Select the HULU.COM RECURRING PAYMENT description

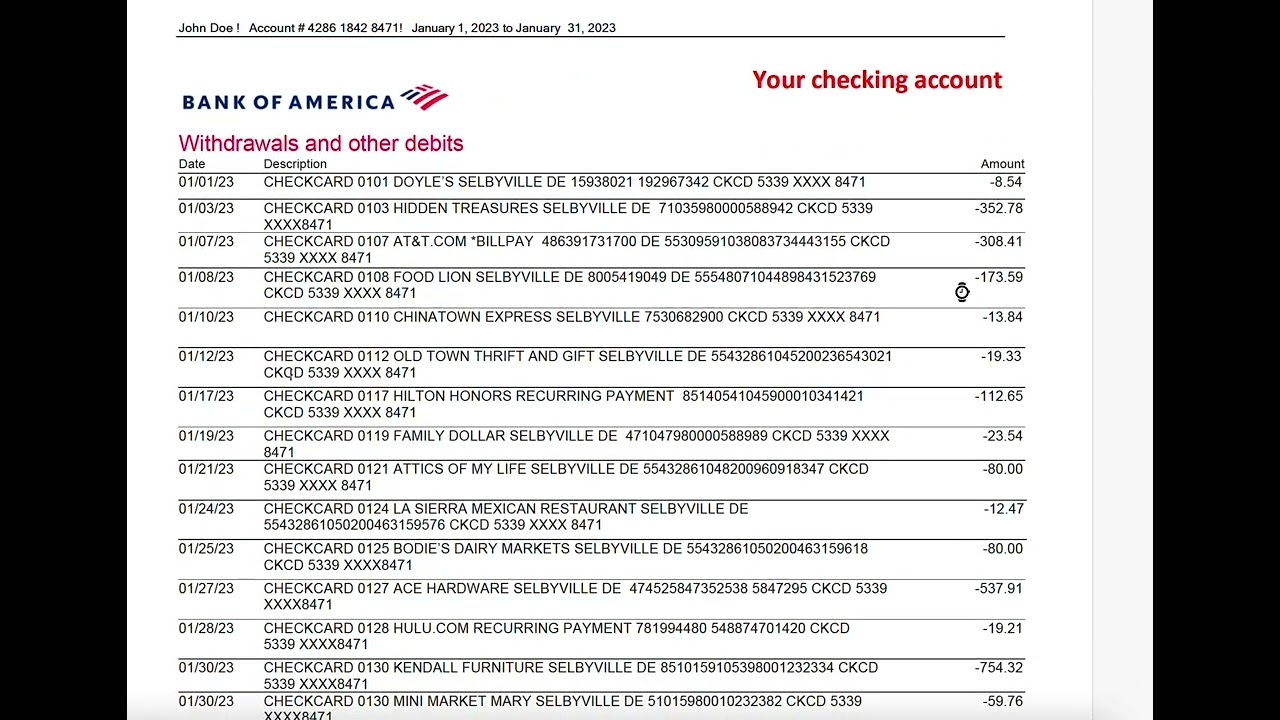(556, 636)
